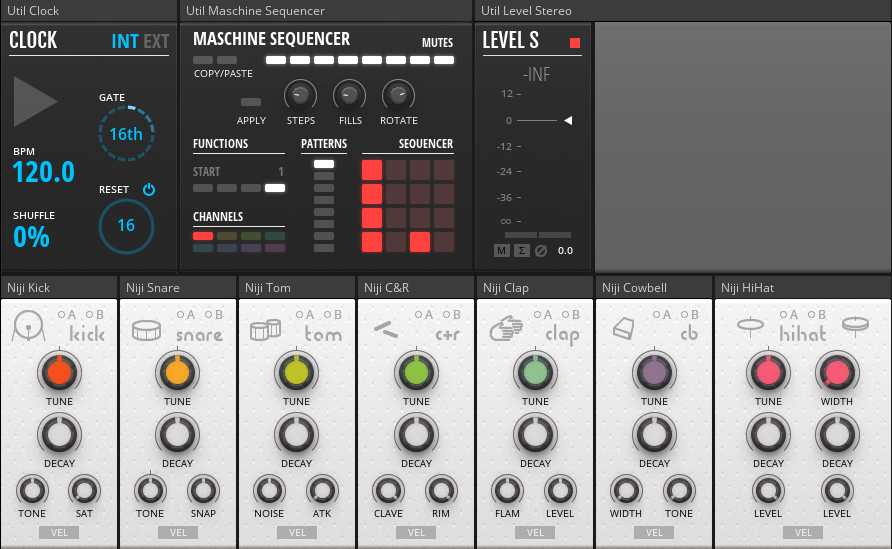This screenshot has width=892, height=549.
Task: Click the Rotate knob
Action: pyautogui.click(x=398, y=96)
